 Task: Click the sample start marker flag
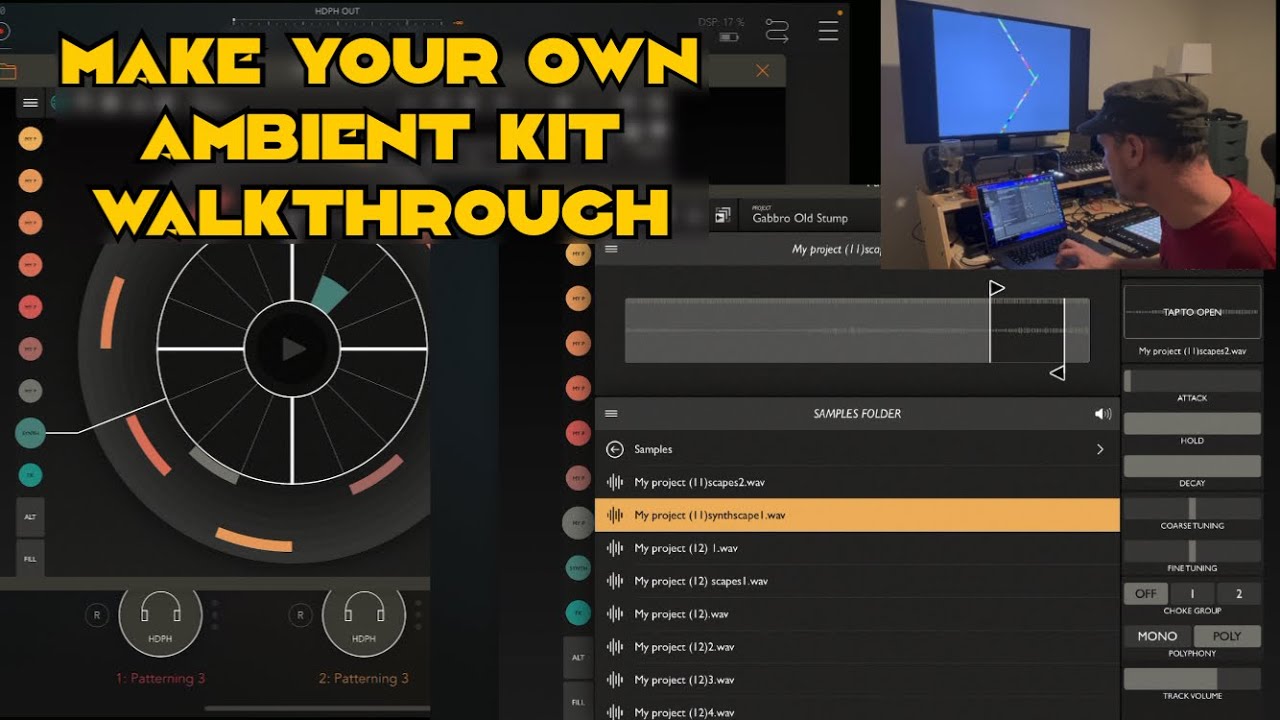996,289
